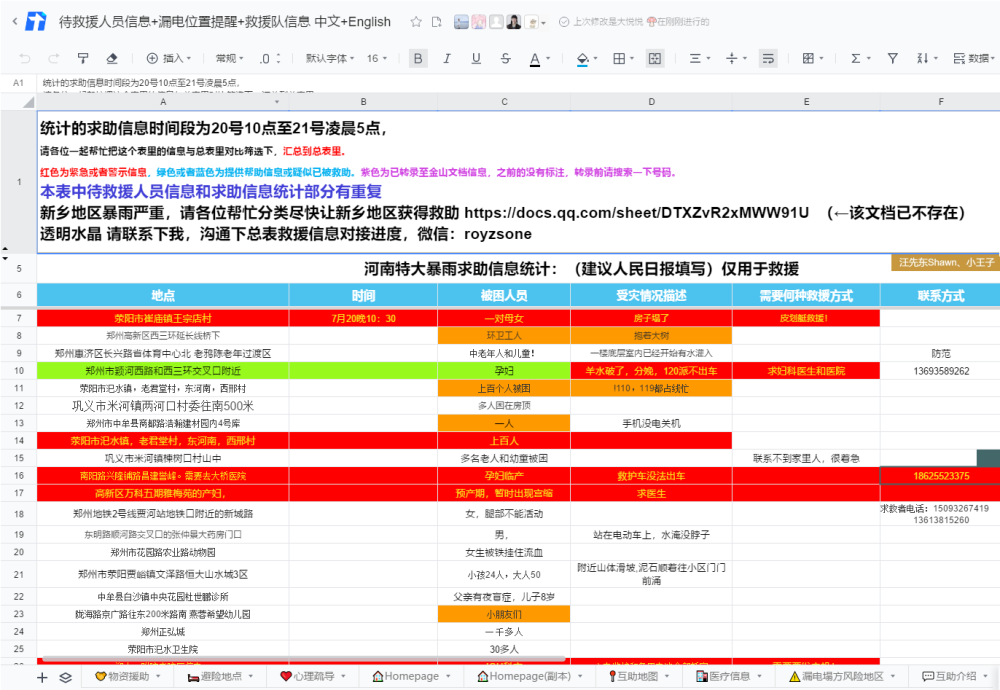Star this document as favorite

click(416, 22)
